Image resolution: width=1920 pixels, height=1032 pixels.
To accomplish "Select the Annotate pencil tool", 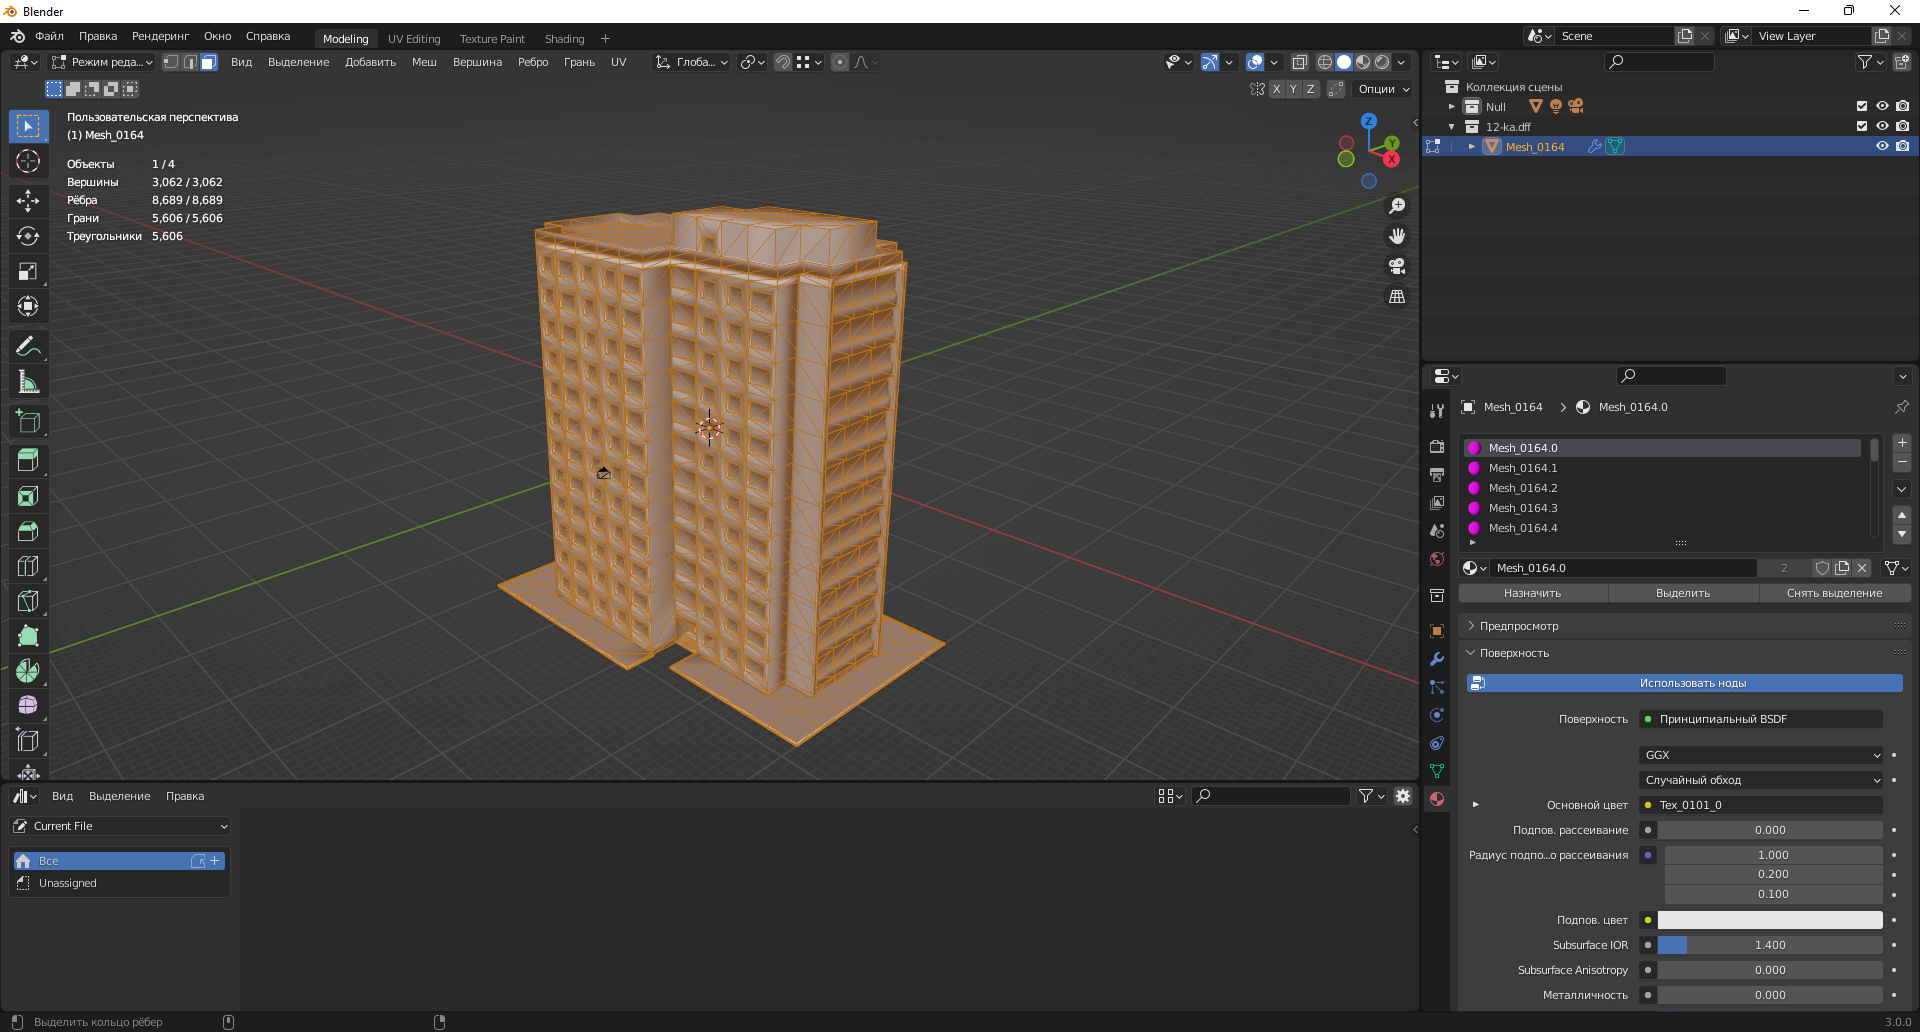I will pyautogui.click(x=28, y=346).
